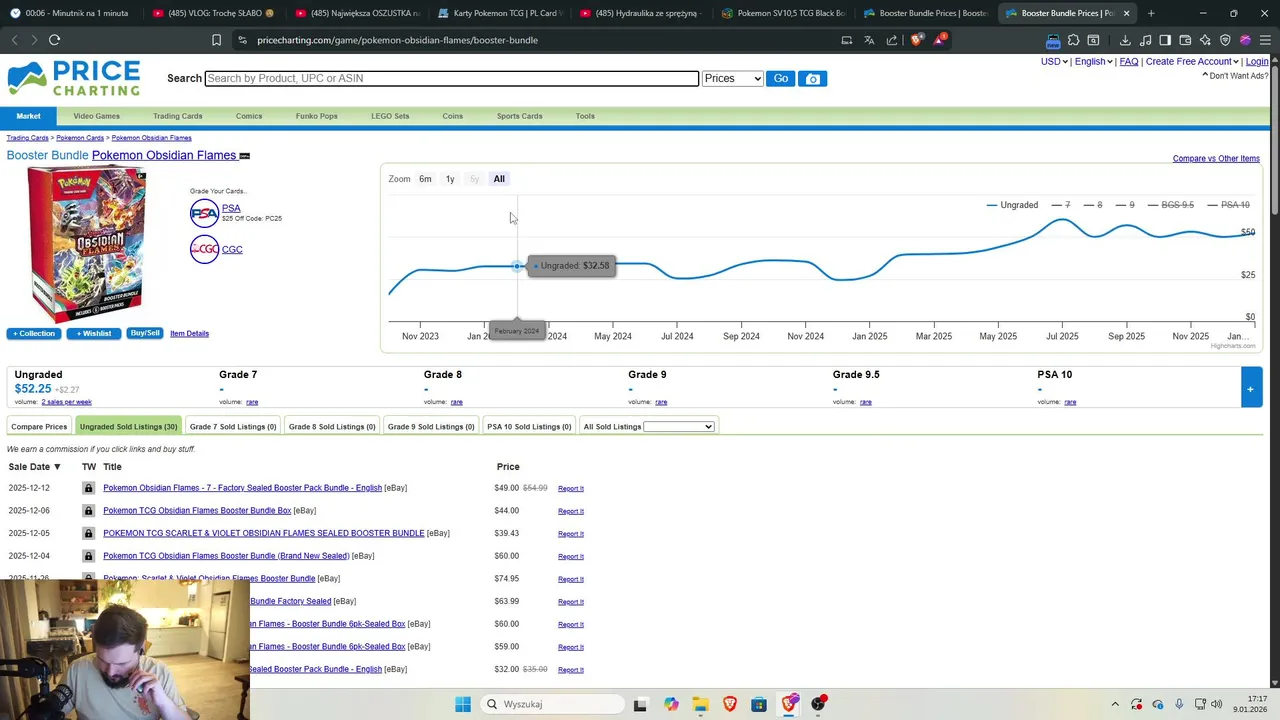Screen dimensions: 1280x720
Task: Open File Explorer from the taskbar
Action: click(700, 704)
